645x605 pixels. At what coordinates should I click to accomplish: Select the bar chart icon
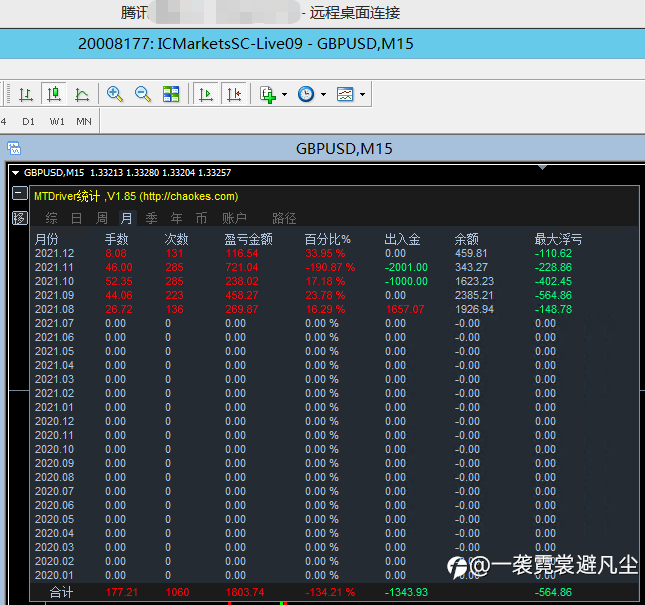click(26, 95)
